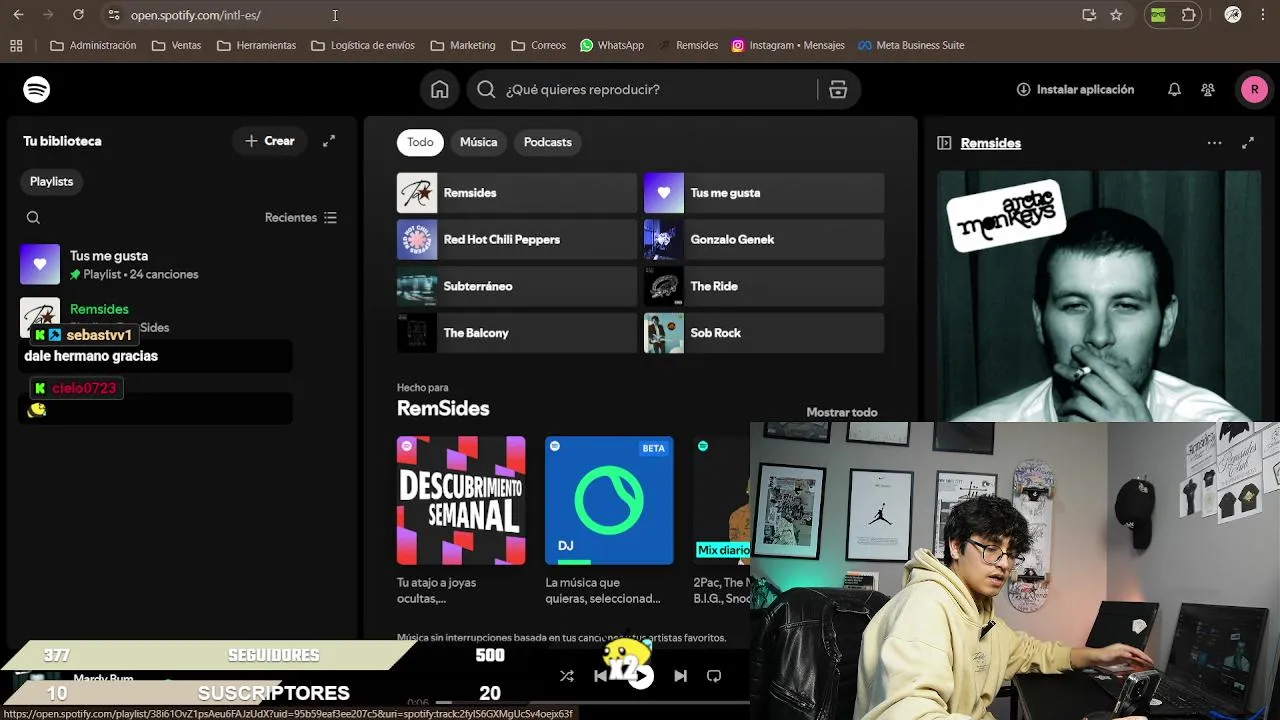
Task: Click the search magnifier in top bar
Action: click(486, 90)
